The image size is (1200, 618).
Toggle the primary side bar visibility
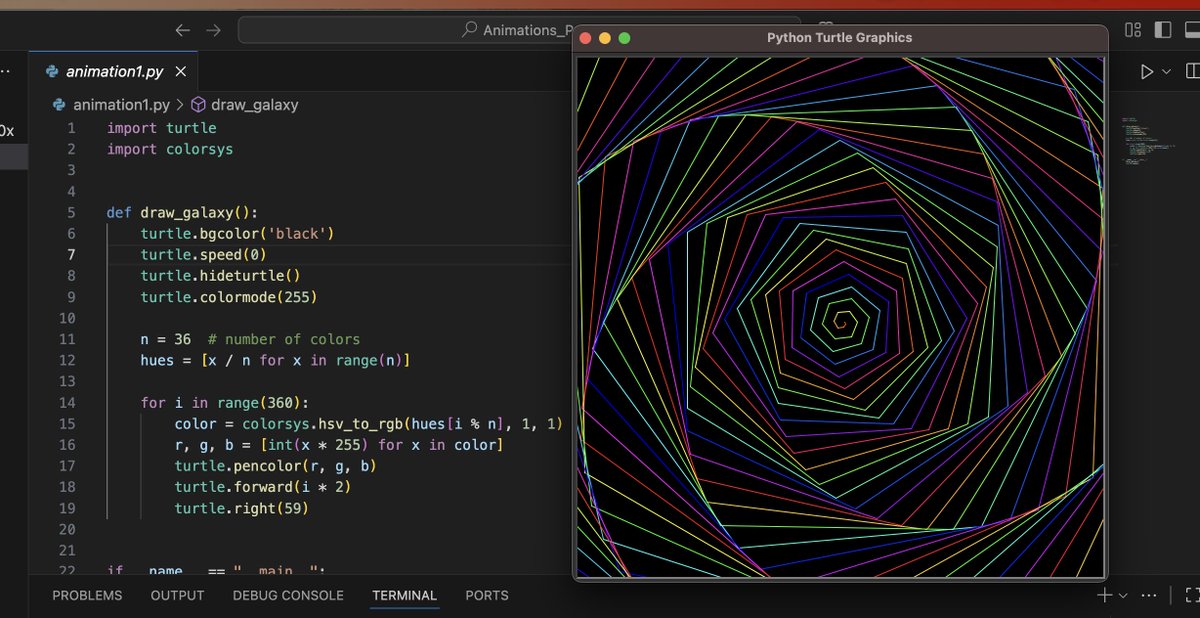[x=1163, y=30]
